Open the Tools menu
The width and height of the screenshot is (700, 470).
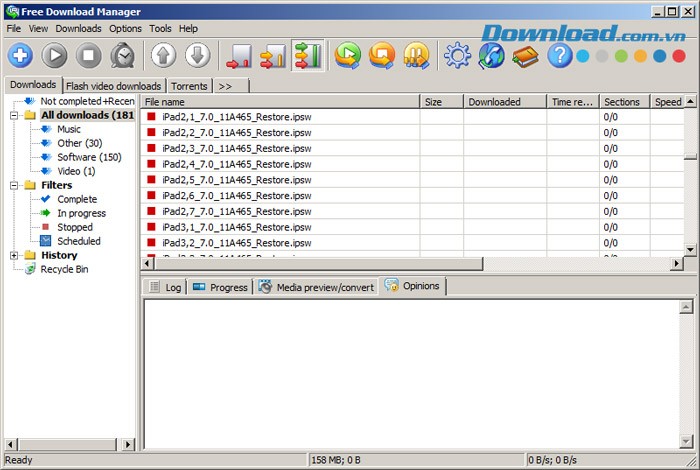coord(160,29)
